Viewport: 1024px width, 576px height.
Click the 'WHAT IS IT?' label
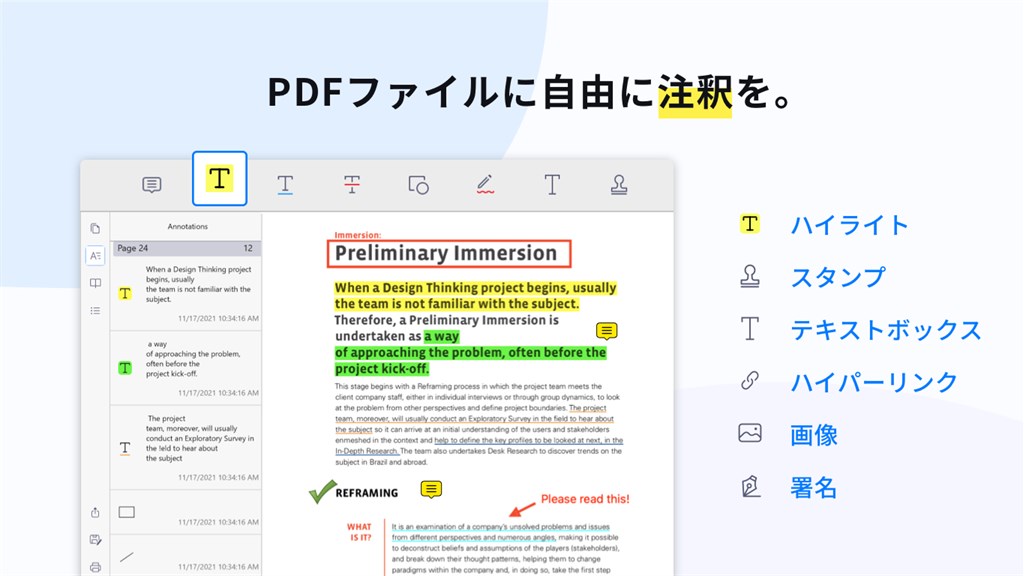359,532
